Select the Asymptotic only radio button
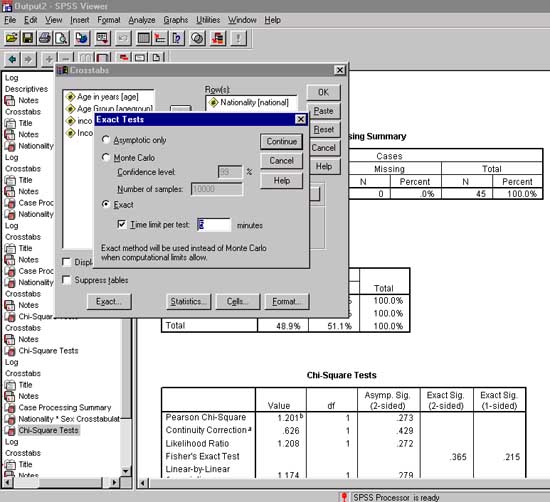This screenshot has height=502, width=550. 106,139
